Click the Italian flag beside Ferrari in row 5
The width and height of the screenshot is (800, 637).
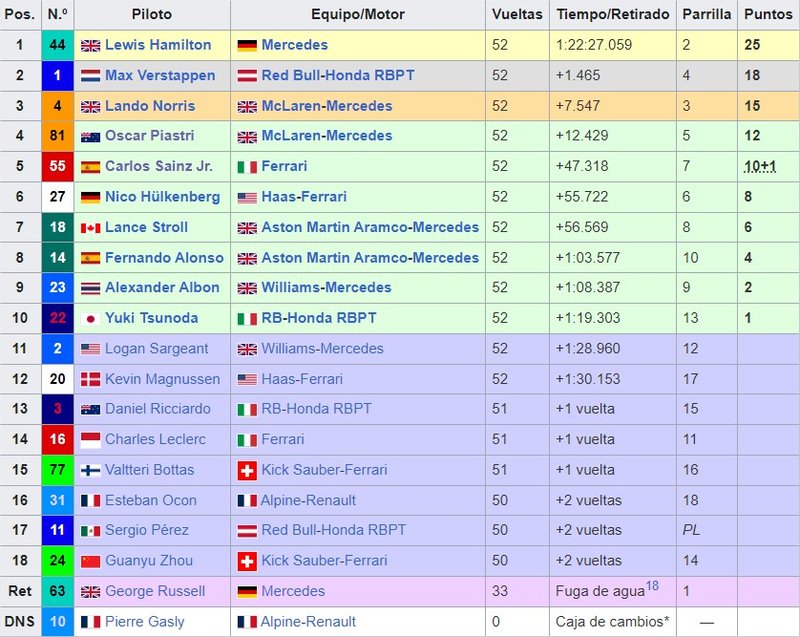(x=247, y=167)
